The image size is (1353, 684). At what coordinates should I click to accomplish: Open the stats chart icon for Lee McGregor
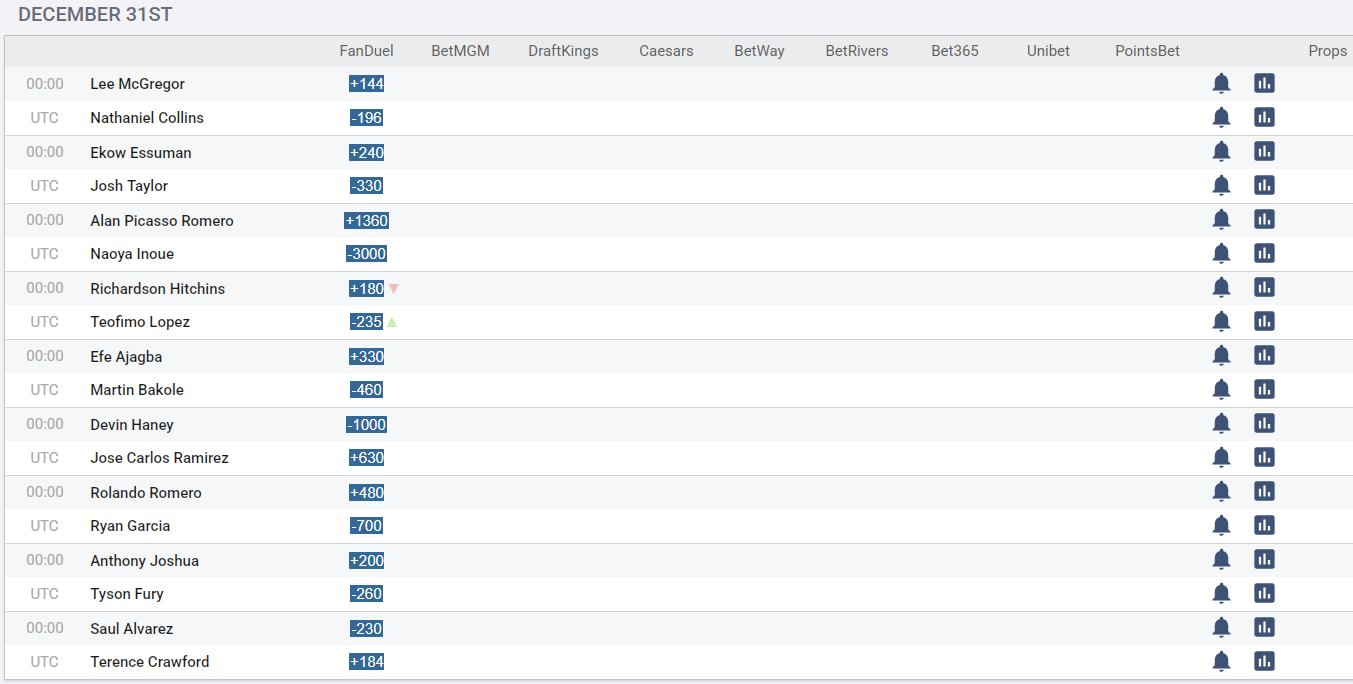click(x=1264, y=84)
